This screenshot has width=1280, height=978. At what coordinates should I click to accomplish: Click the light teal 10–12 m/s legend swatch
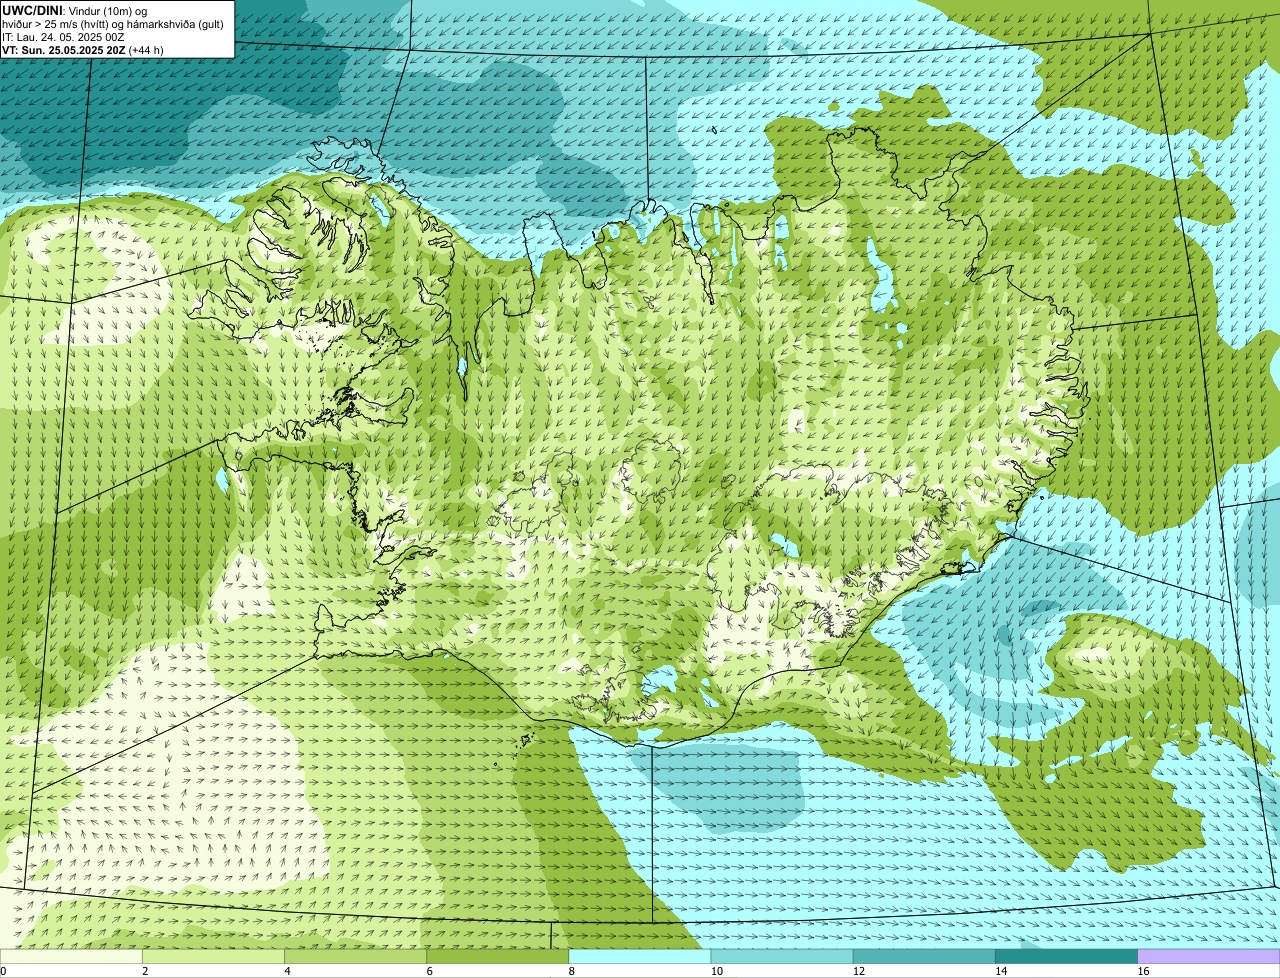782,956
